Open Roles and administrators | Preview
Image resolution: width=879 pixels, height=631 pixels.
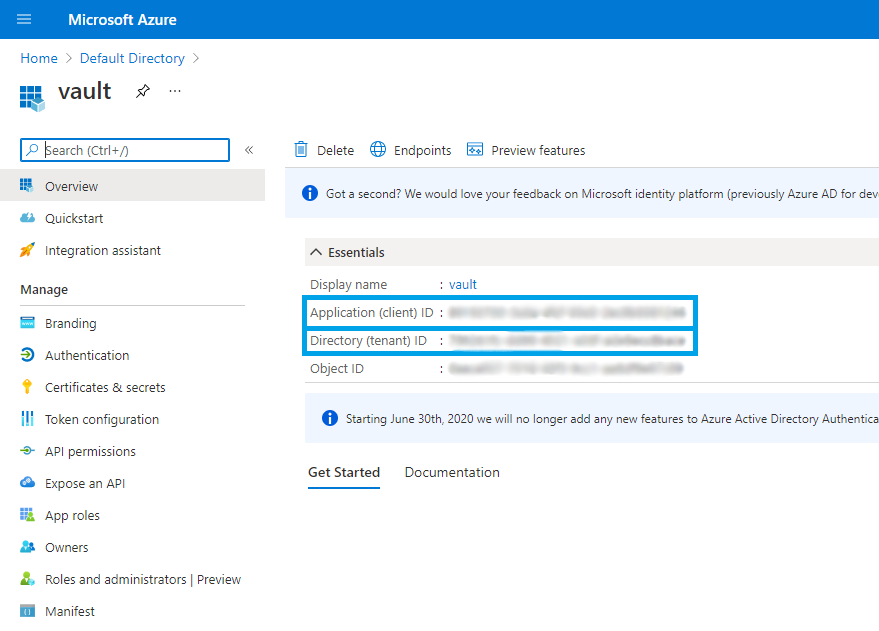click(x=143, y=579)
